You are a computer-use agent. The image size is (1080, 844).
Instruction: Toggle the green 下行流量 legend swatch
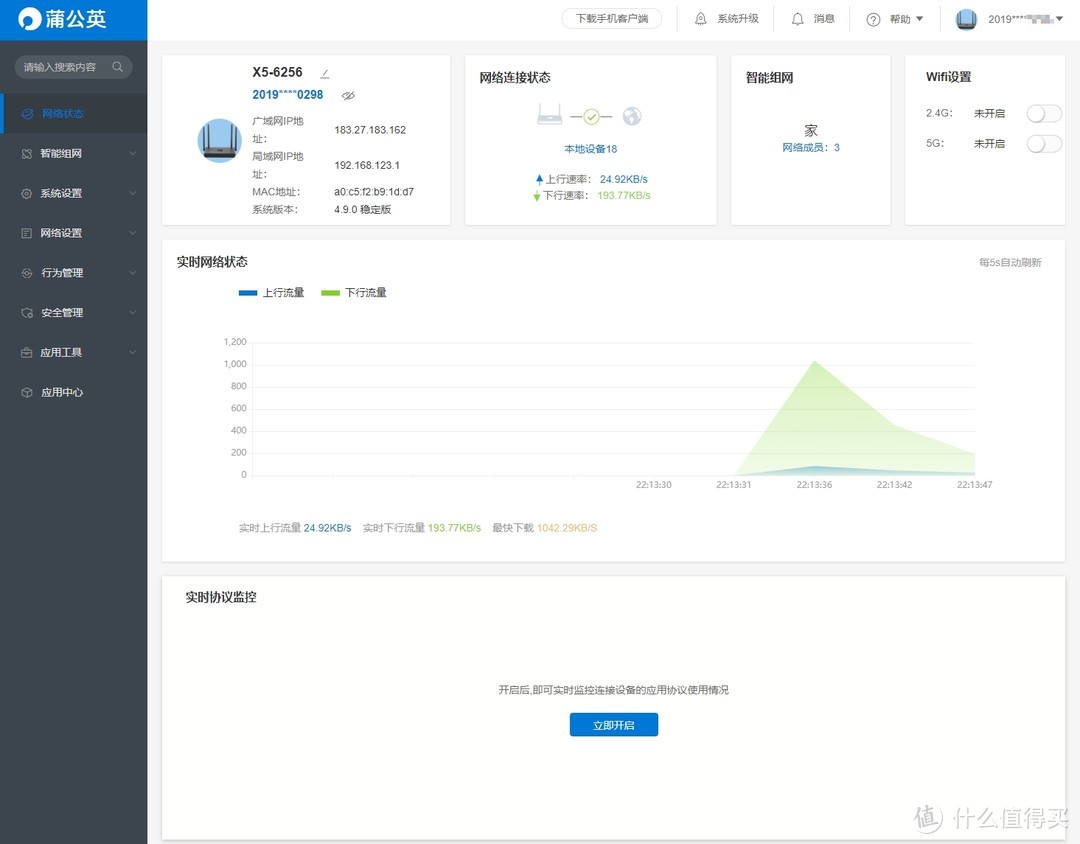tap(330, 293)
